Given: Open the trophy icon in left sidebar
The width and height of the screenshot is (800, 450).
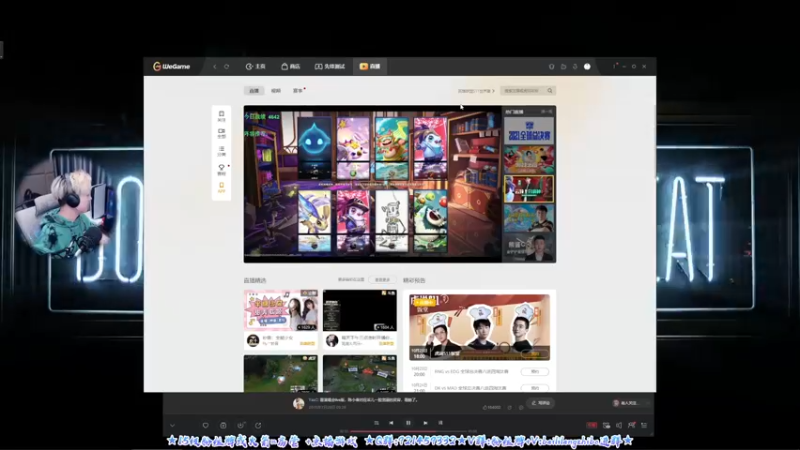Looking at the screenshot, I should (221, 169).
